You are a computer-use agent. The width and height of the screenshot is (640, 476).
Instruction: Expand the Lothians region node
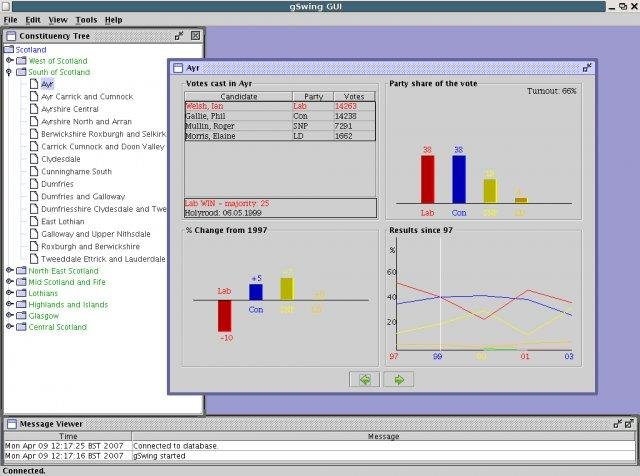(9, 293)
